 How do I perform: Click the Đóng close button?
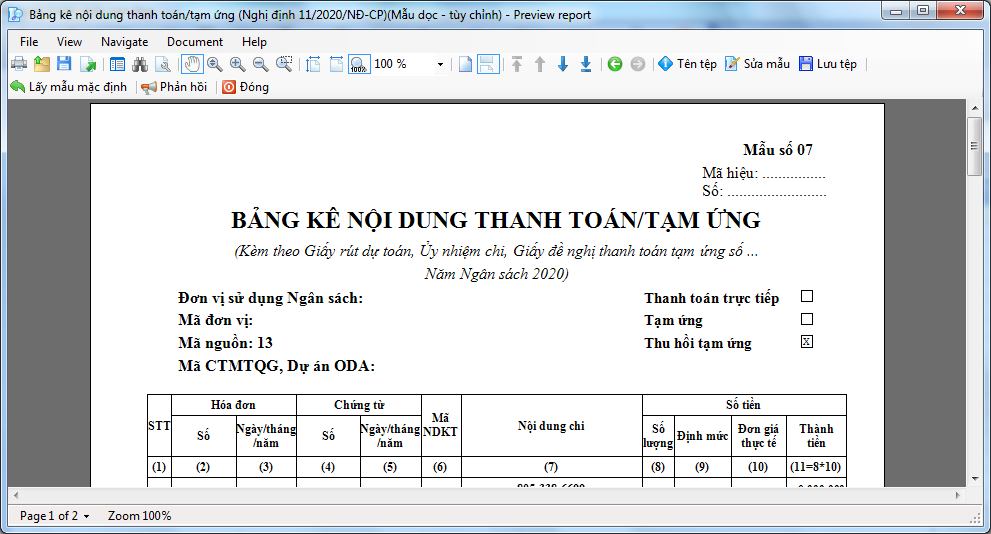pos(245,87)
